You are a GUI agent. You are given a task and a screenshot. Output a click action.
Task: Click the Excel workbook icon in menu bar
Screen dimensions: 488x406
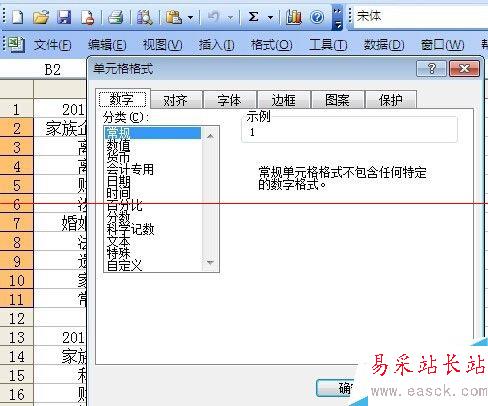16,44
